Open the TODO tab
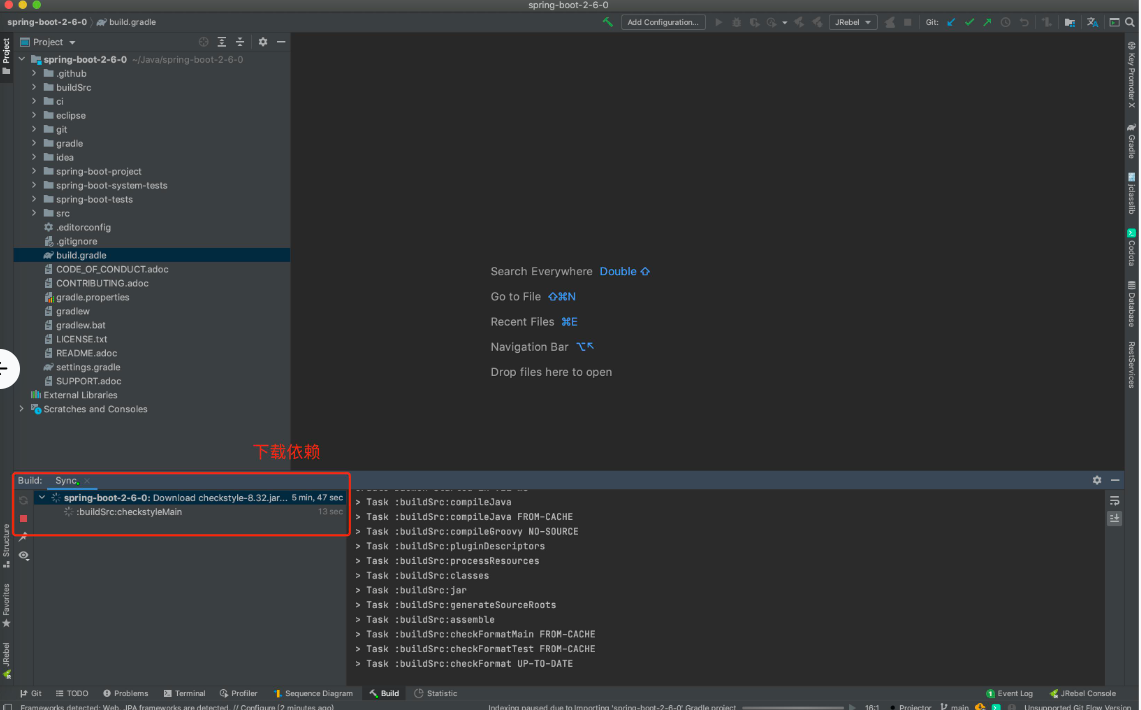 coord(72,693)
